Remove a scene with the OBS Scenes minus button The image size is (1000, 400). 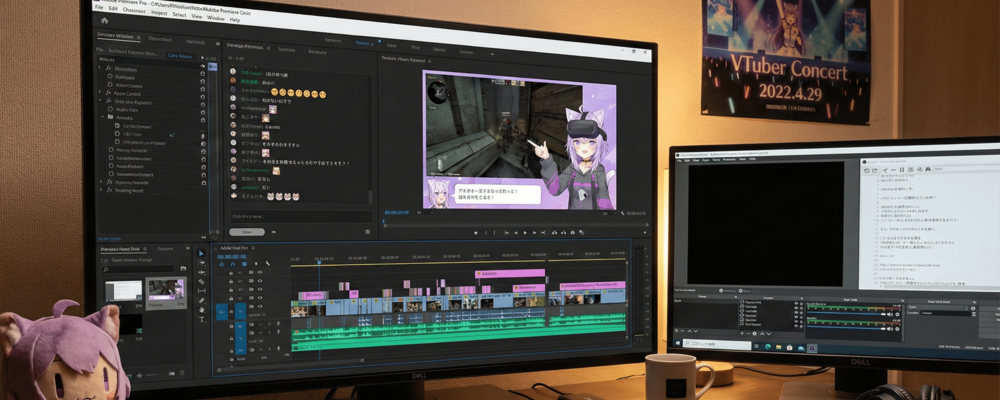coord(682,331)
